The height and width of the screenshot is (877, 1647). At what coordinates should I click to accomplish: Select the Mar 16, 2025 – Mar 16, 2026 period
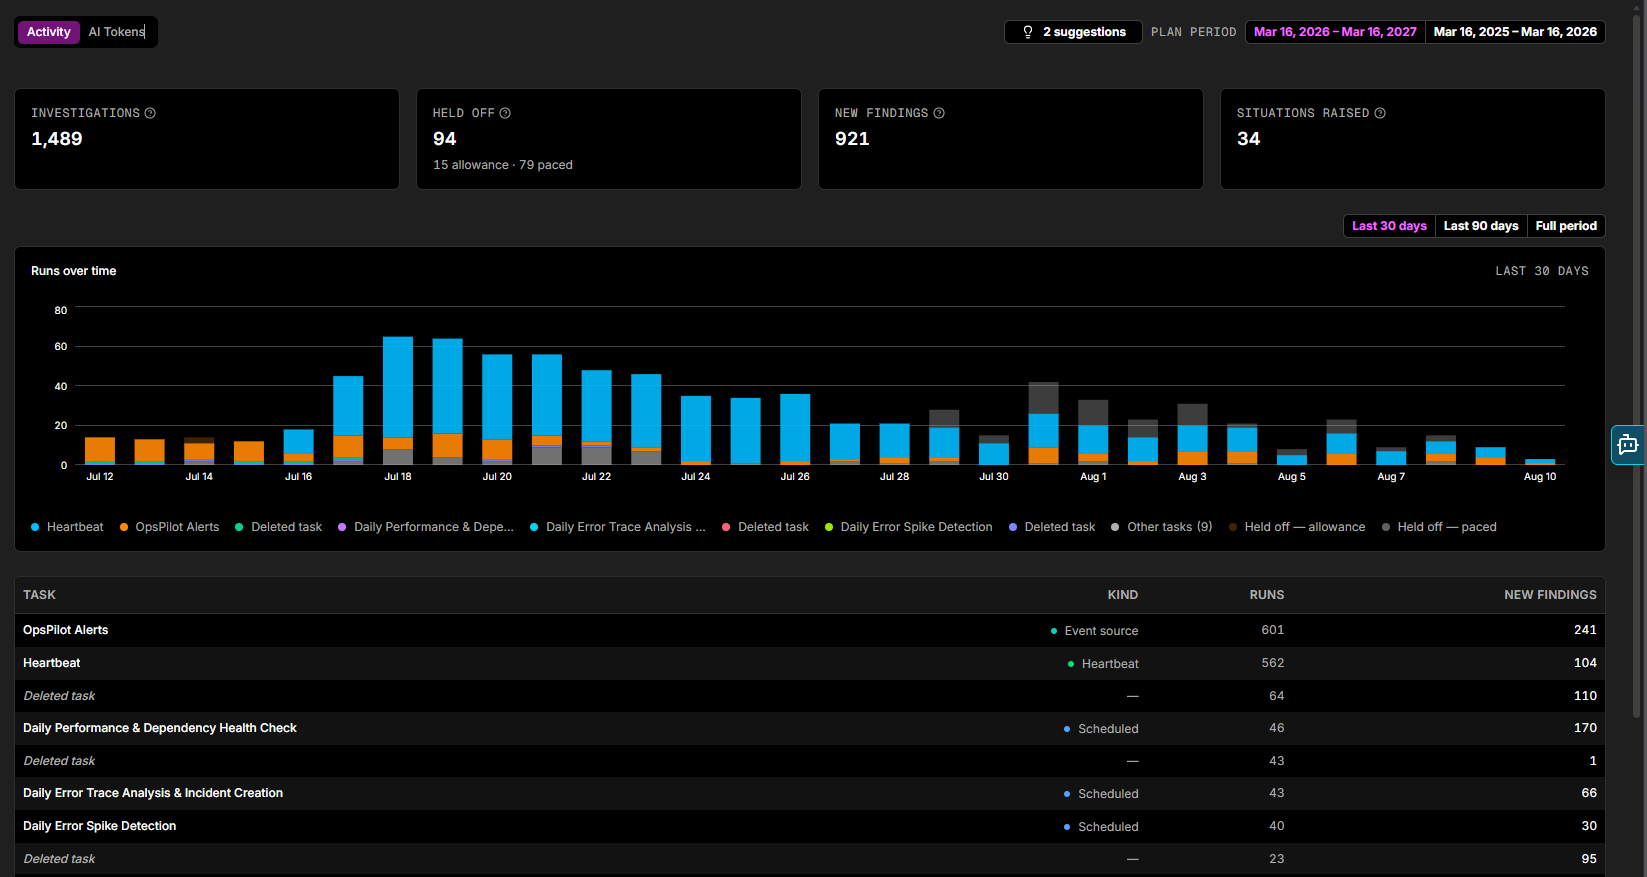(1515, 32)
